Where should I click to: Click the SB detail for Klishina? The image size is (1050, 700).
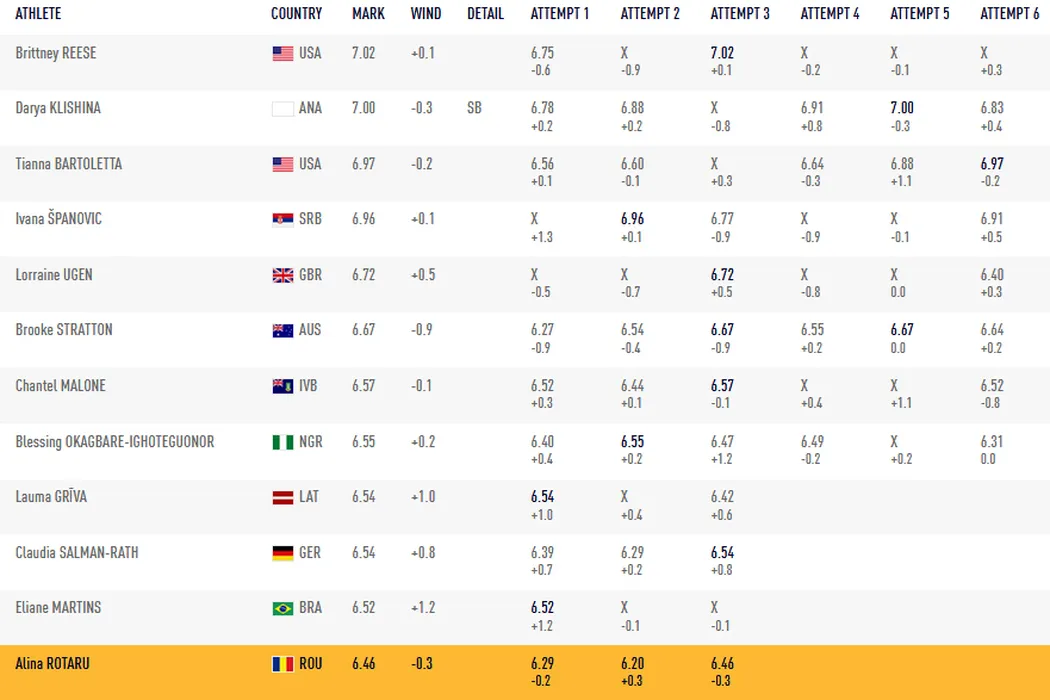[474, 108]
